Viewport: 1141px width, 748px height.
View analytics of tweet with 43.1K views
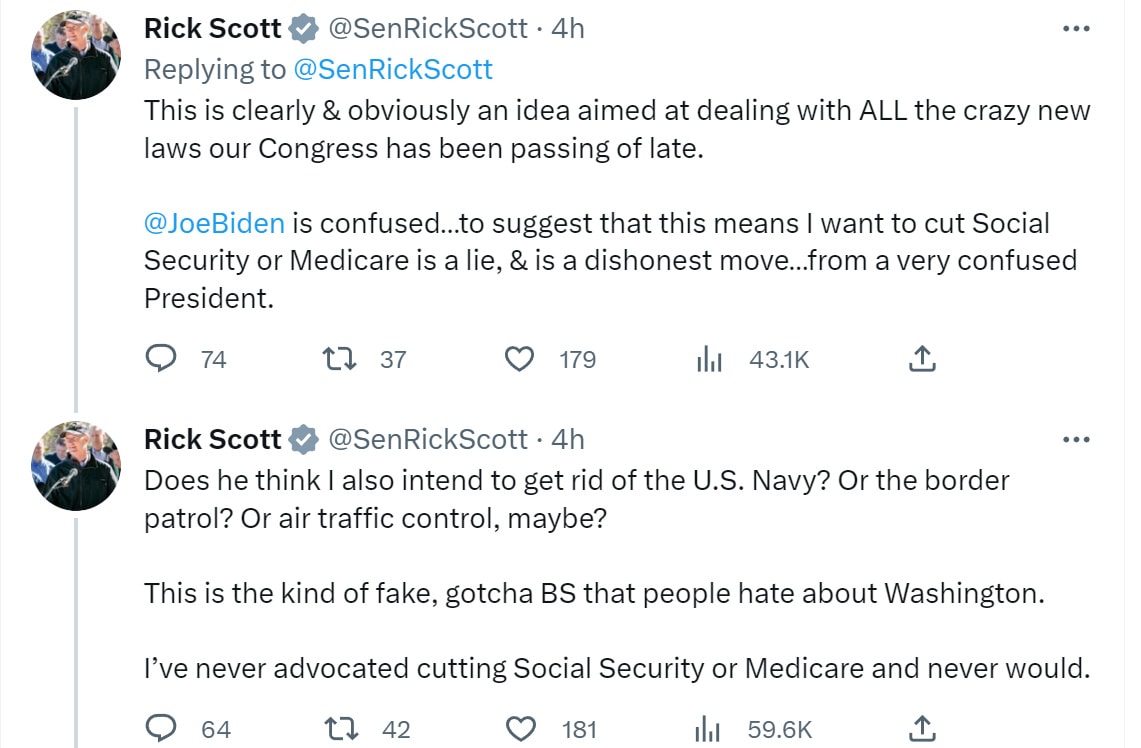tap(709, 359)
